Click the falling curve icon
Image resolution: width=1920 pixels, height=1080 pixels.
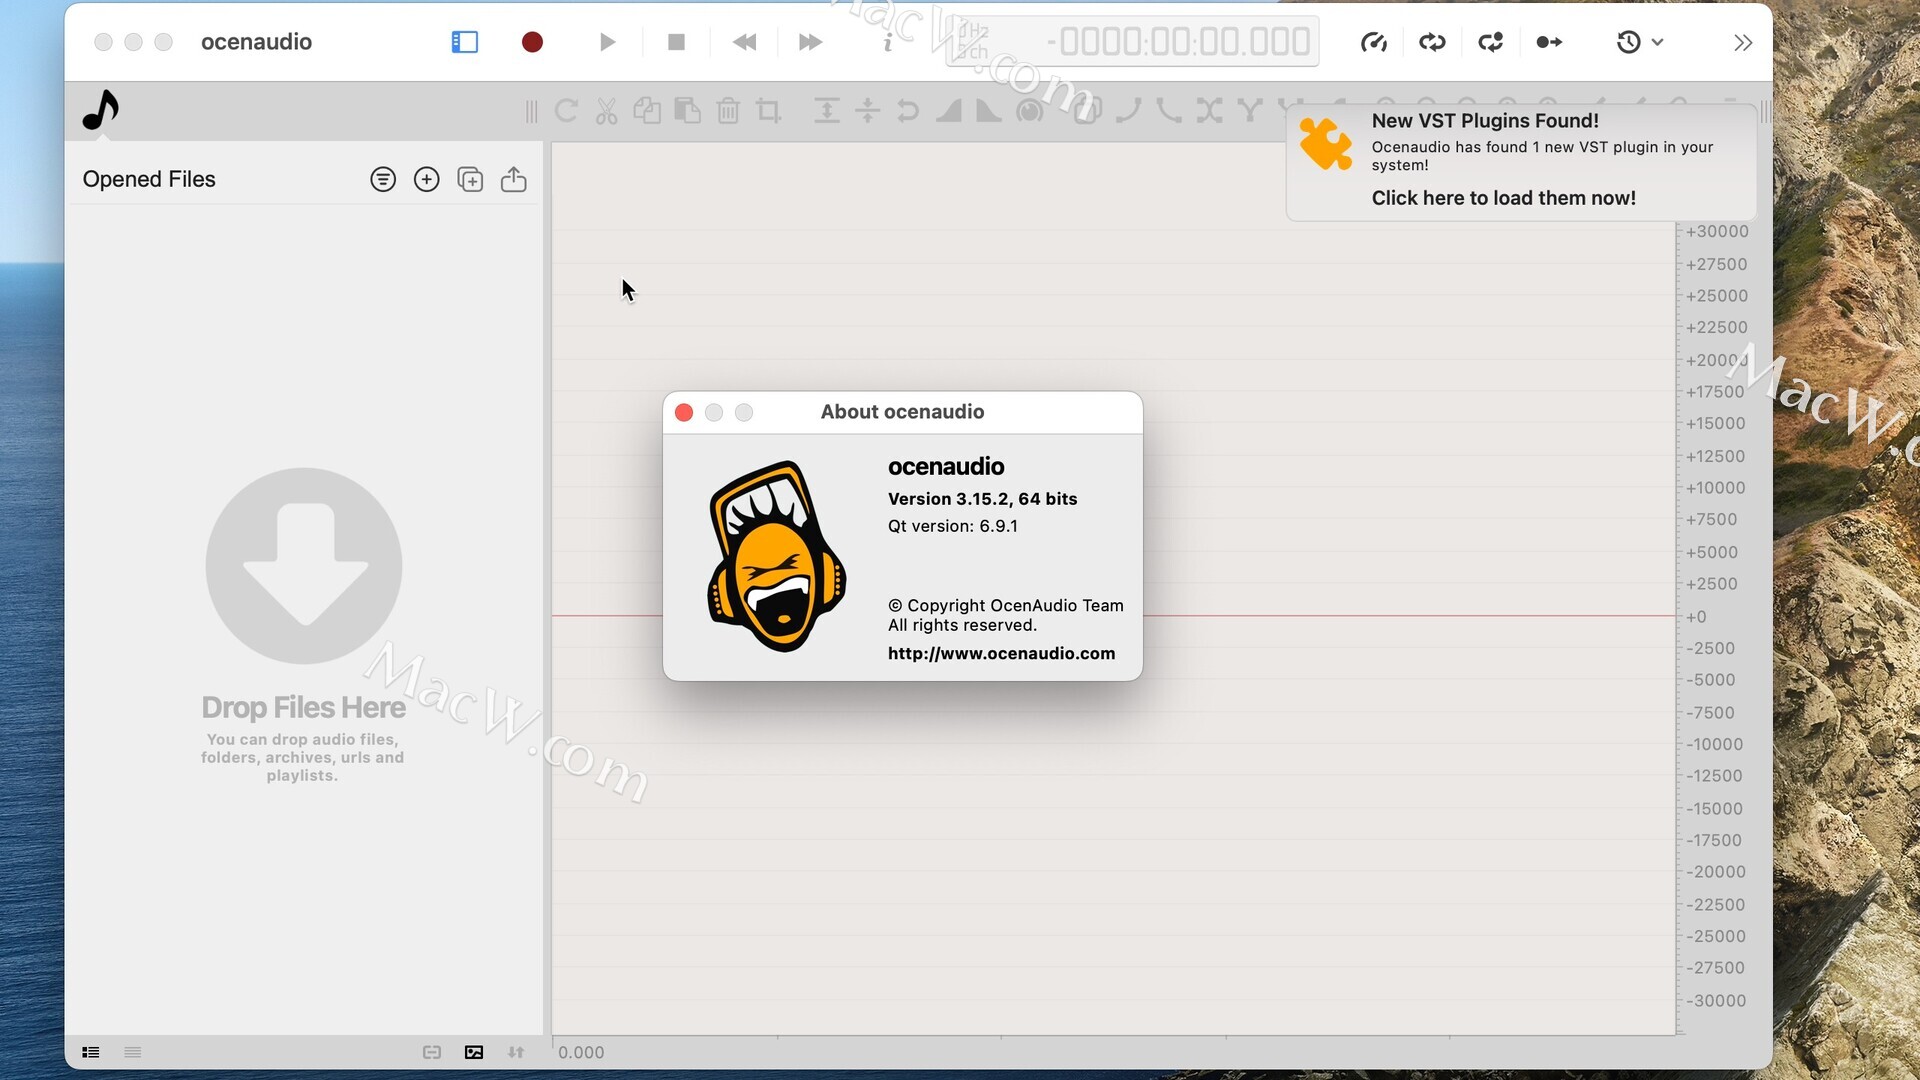1169,111
